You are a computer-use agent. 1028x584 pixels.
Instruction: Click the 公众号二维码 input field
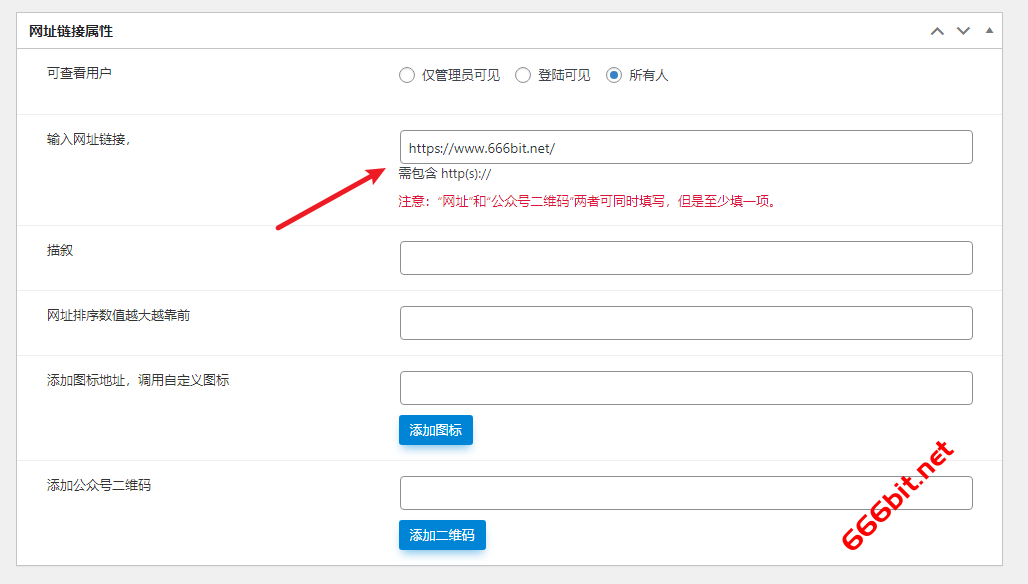pos(685,493)
